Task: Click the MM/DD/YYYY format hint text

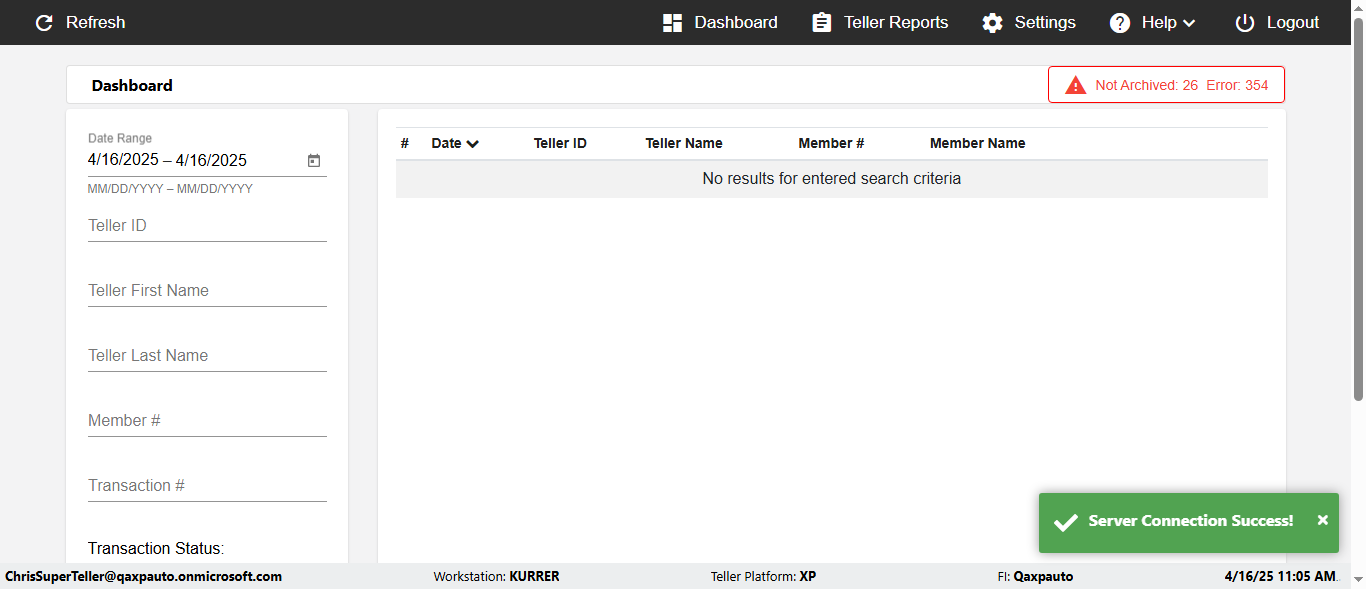Action: (x=170, y=189)
